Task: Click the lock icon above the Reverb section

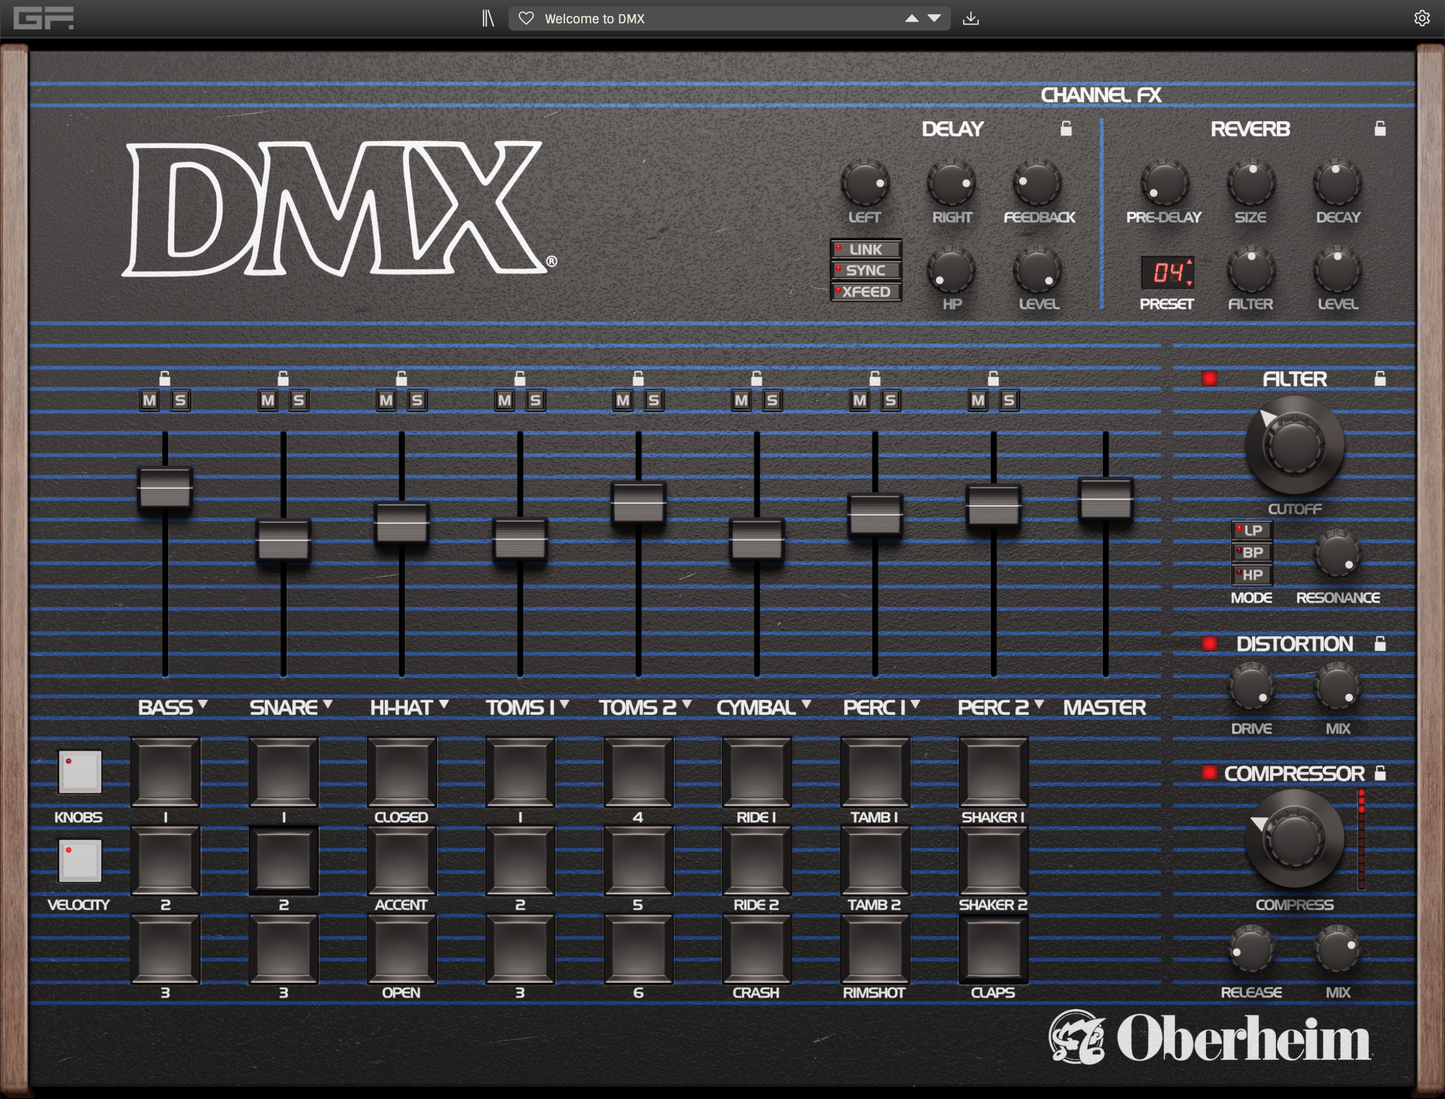Action: point(1380,128)
